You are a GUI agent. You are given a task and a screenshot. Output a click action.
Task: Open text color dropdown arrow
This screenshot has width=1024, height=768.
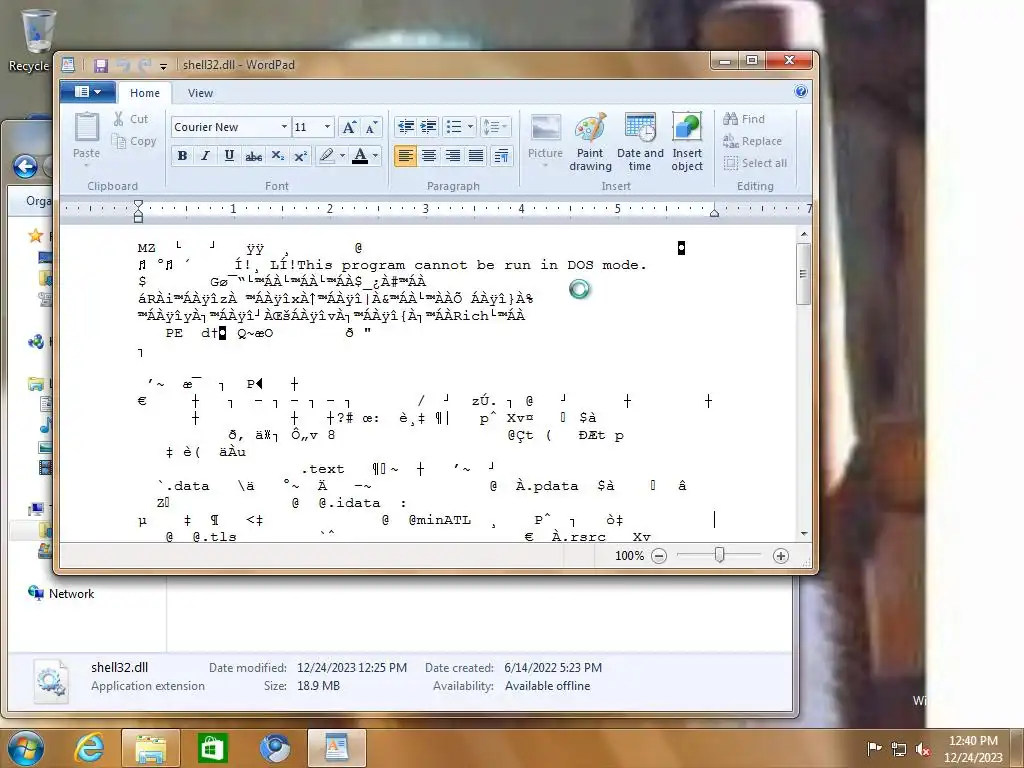tap(376, 155)
